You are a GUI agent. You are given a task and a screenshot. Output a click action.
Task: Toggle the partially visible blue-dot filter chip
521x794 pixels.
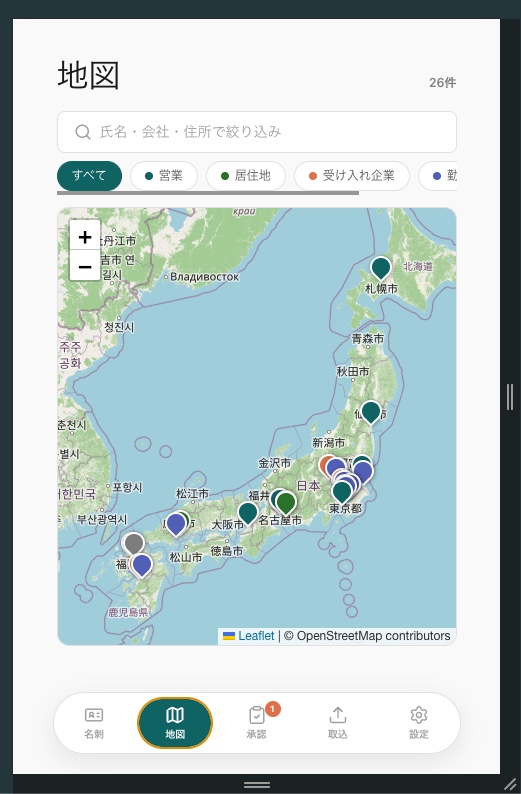click(x=438, y=176)
